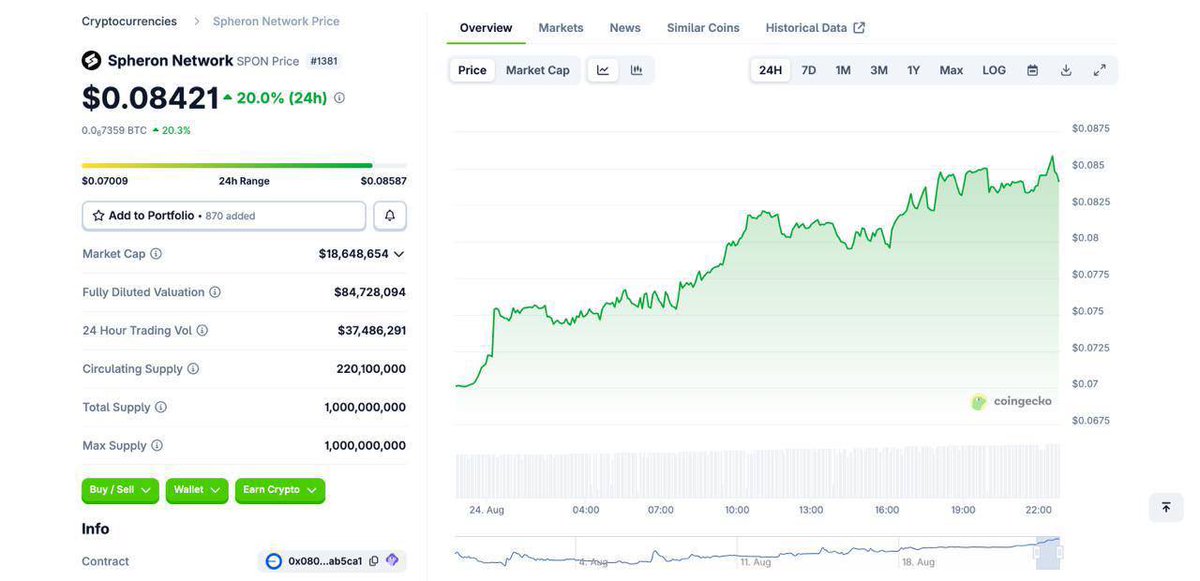The image size is (1200, 581).
Task: Show Fully Diluted Valuation info icon
Action: [x=215, y=292]
